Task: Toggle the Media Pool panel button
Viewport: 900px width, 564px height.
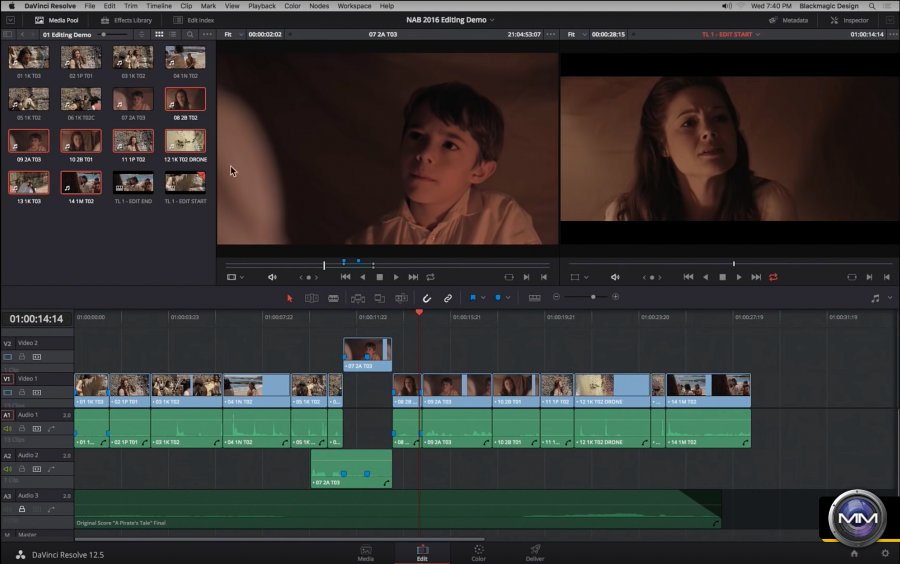Action: pyautogui.click(x=56, y=20)
